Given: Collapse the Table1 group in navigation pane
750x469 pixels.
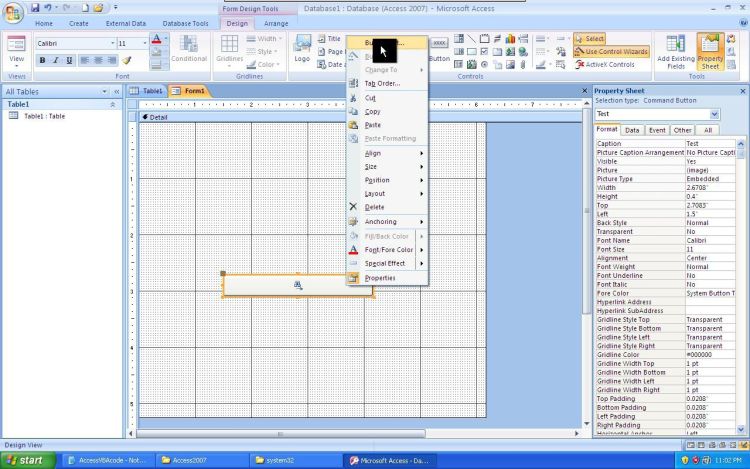Looking at the screenshot, I should pyautogui.click(x=113, y=104).
